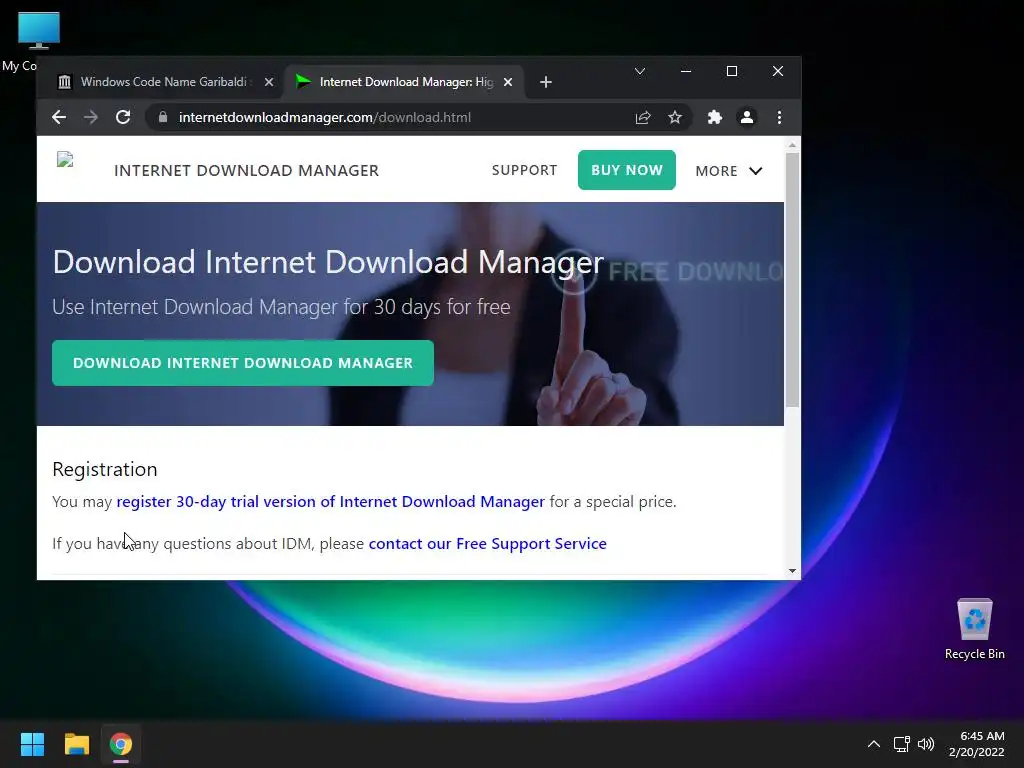Click the scrollbar up arrow
Screen dimensions: 1024x768
click(x=792, y=145)
